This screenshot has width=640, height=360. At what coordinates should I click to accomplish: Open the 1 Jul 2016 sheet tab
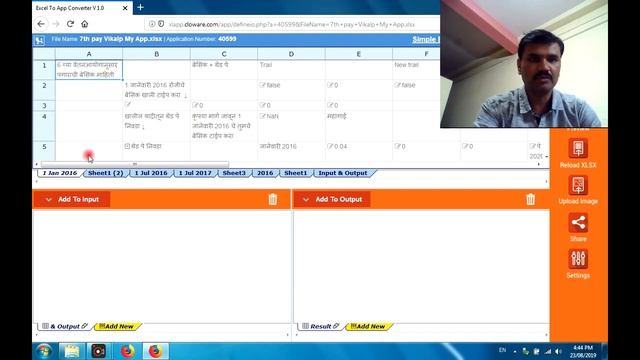pos(151,173)
